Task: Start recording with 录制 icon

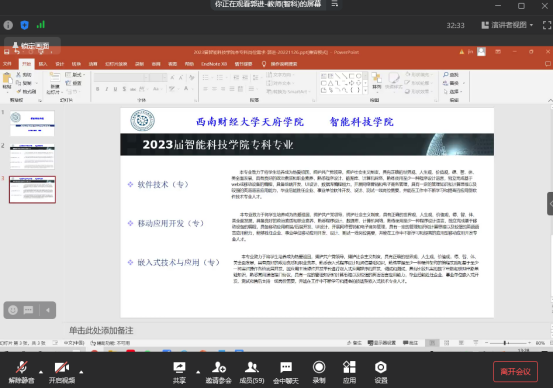Action: (319, 372)
